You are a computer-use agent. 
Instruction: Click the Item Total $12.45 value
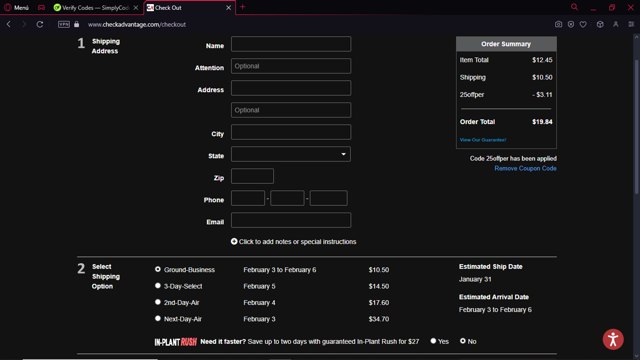click(x=542, y=60)
